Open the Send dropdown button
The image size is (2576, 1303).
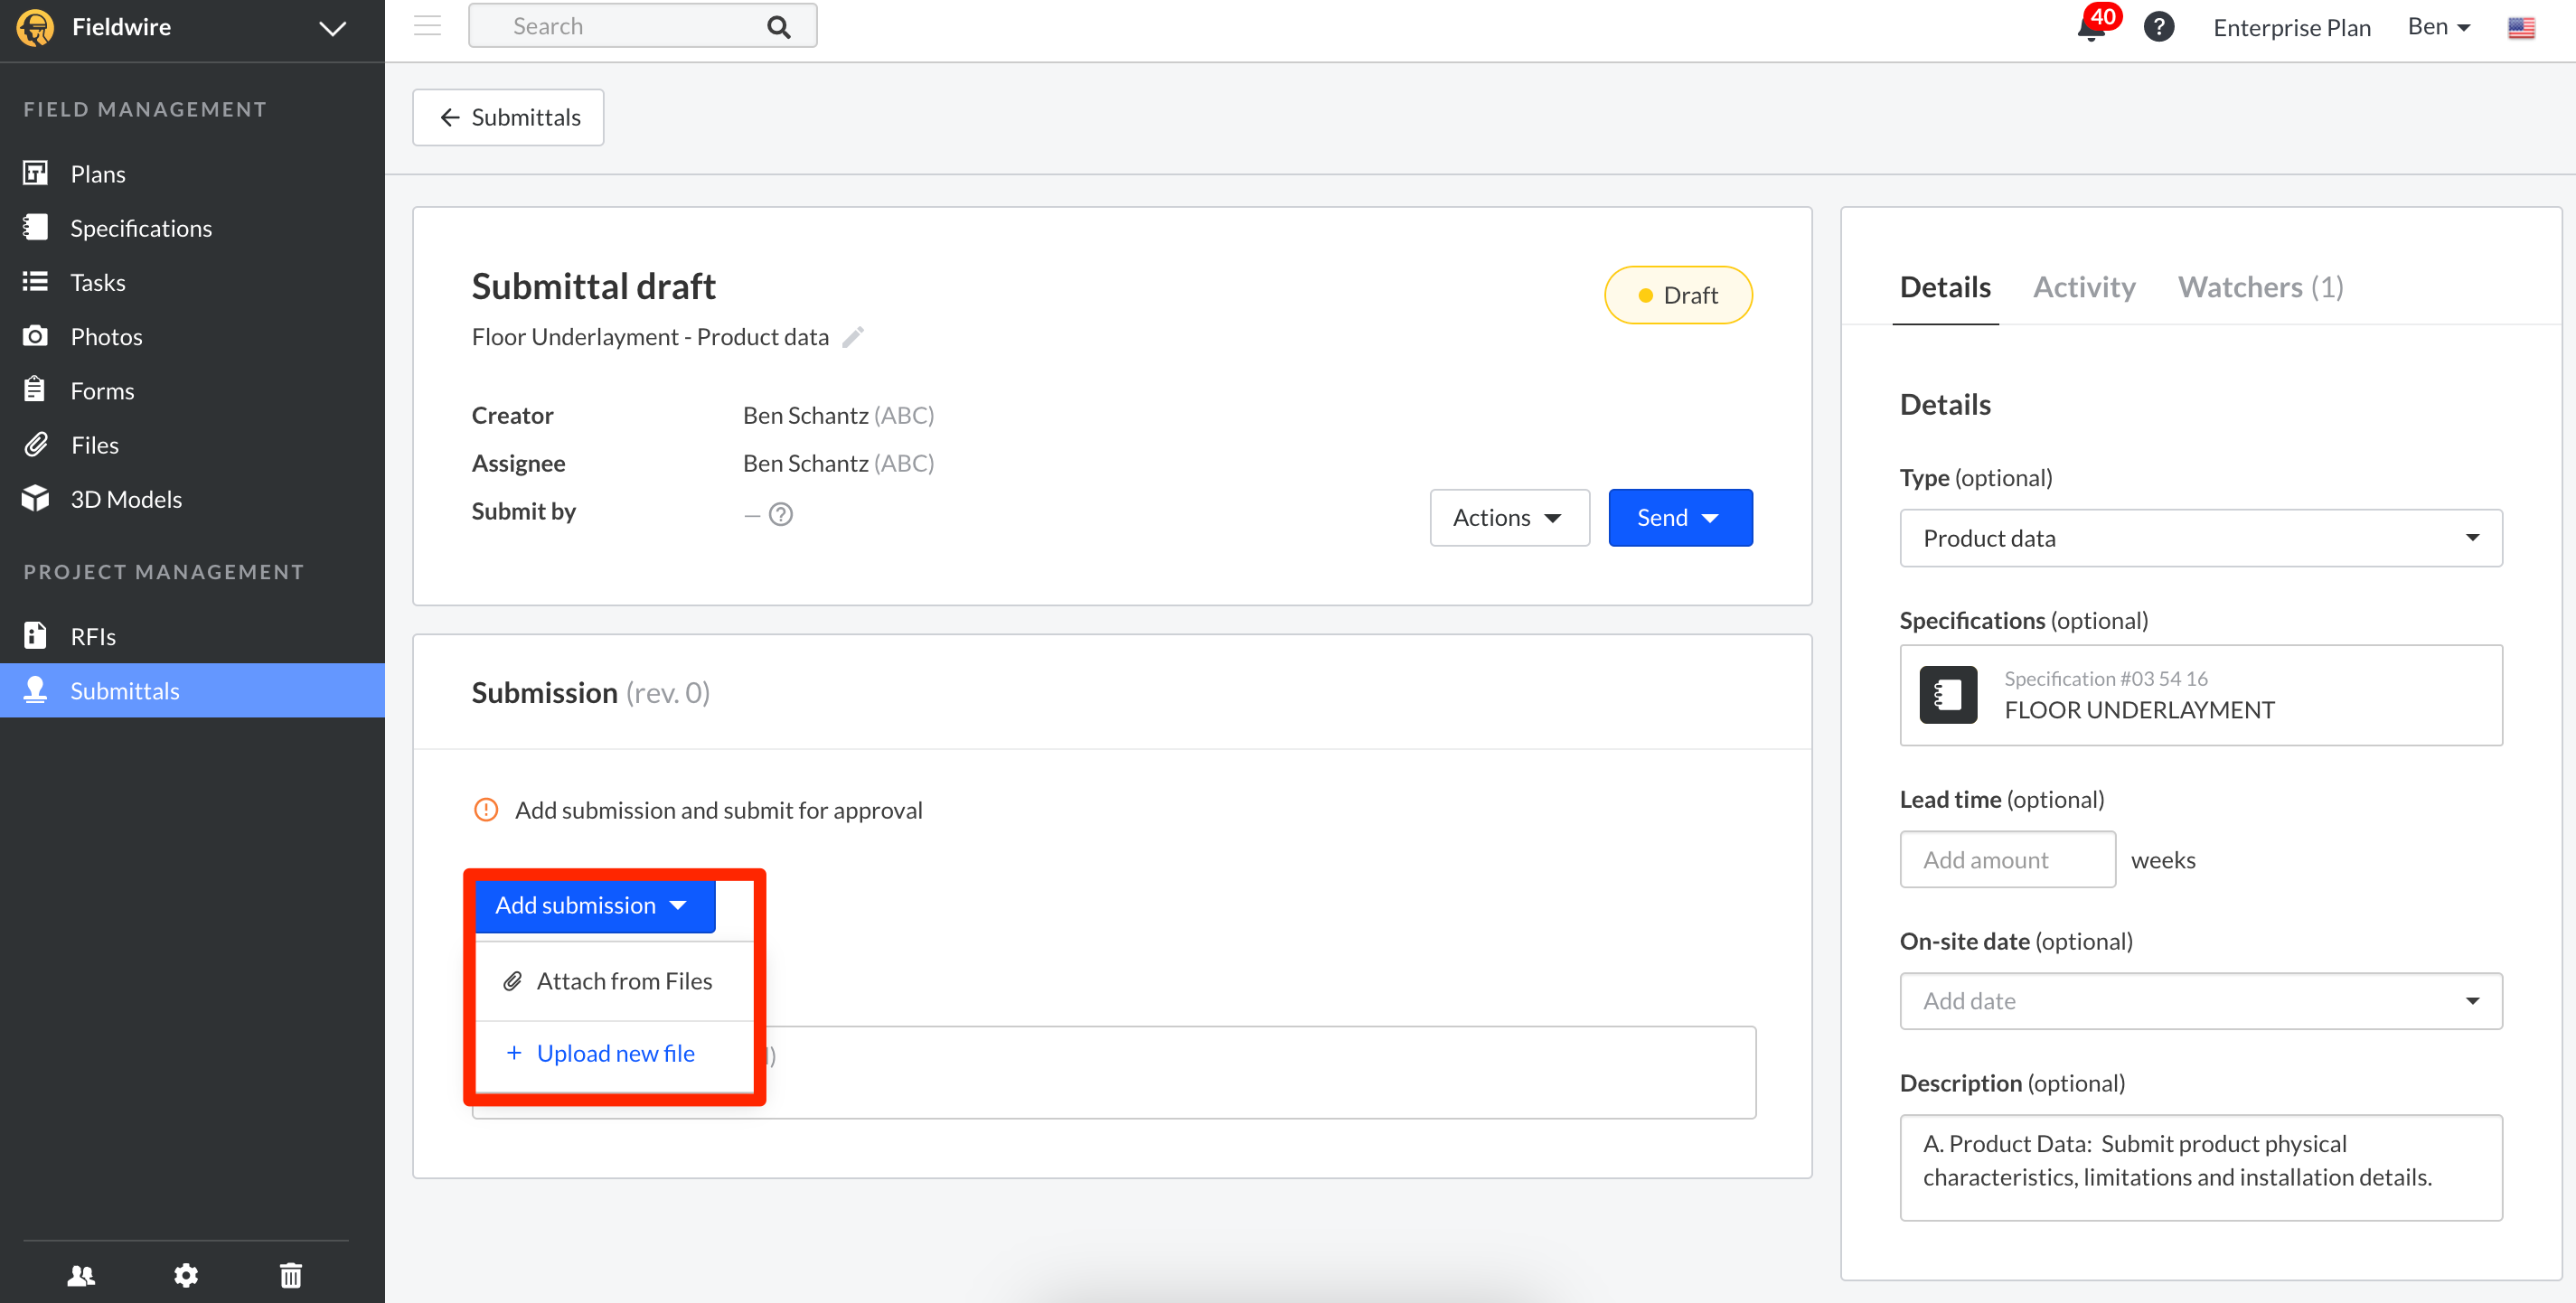pos(1680,517)
